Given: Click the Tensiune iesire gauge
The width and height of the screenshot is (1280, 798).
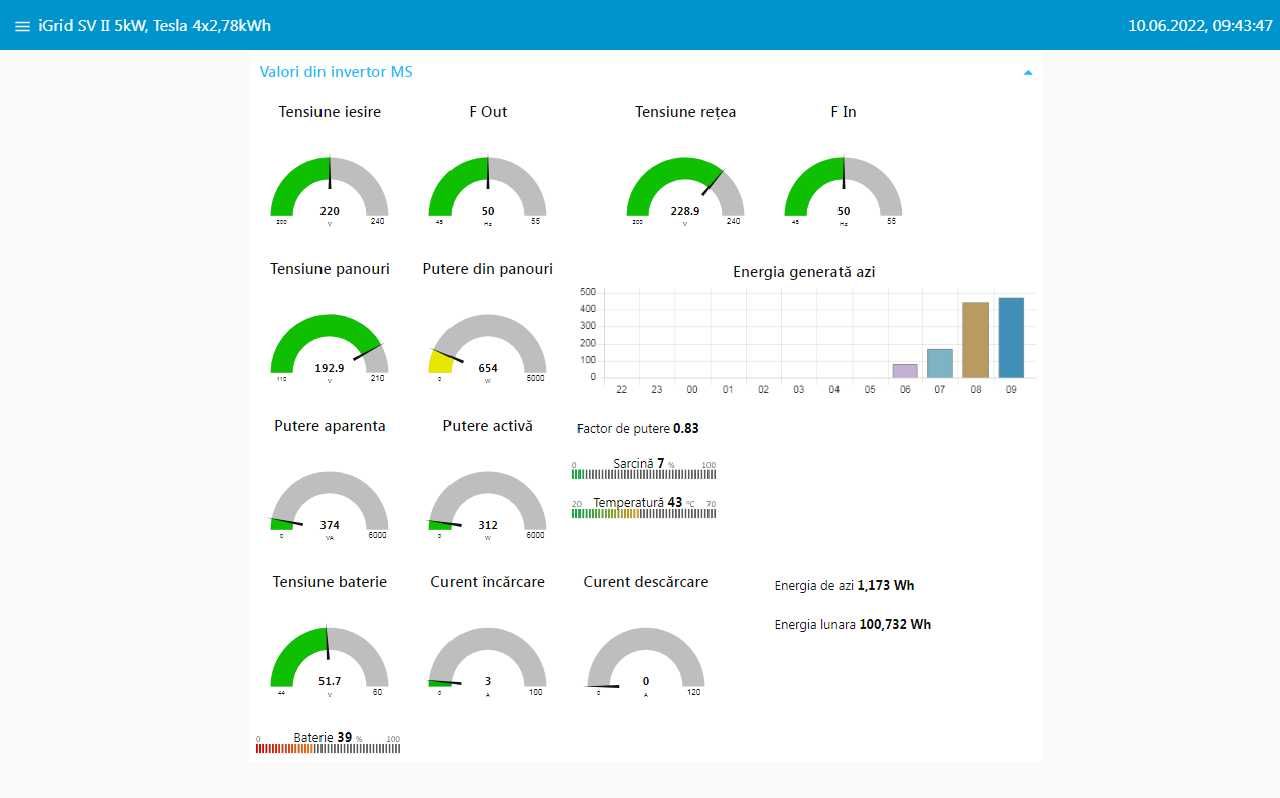Looking at the screenshot, I should tap(330, 191).
